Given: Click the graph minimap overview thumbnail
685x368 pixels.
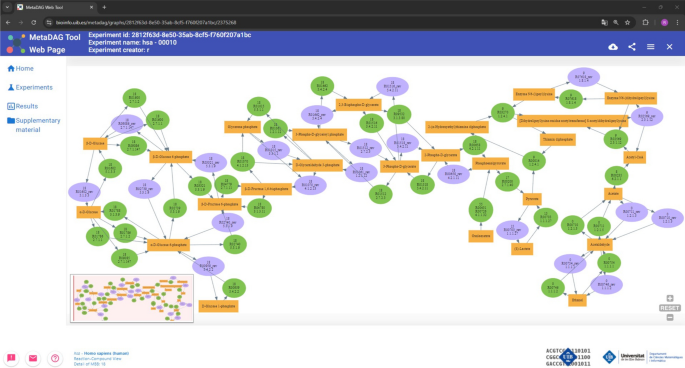Looking at the screenshot, I should (x=132, y=299).
